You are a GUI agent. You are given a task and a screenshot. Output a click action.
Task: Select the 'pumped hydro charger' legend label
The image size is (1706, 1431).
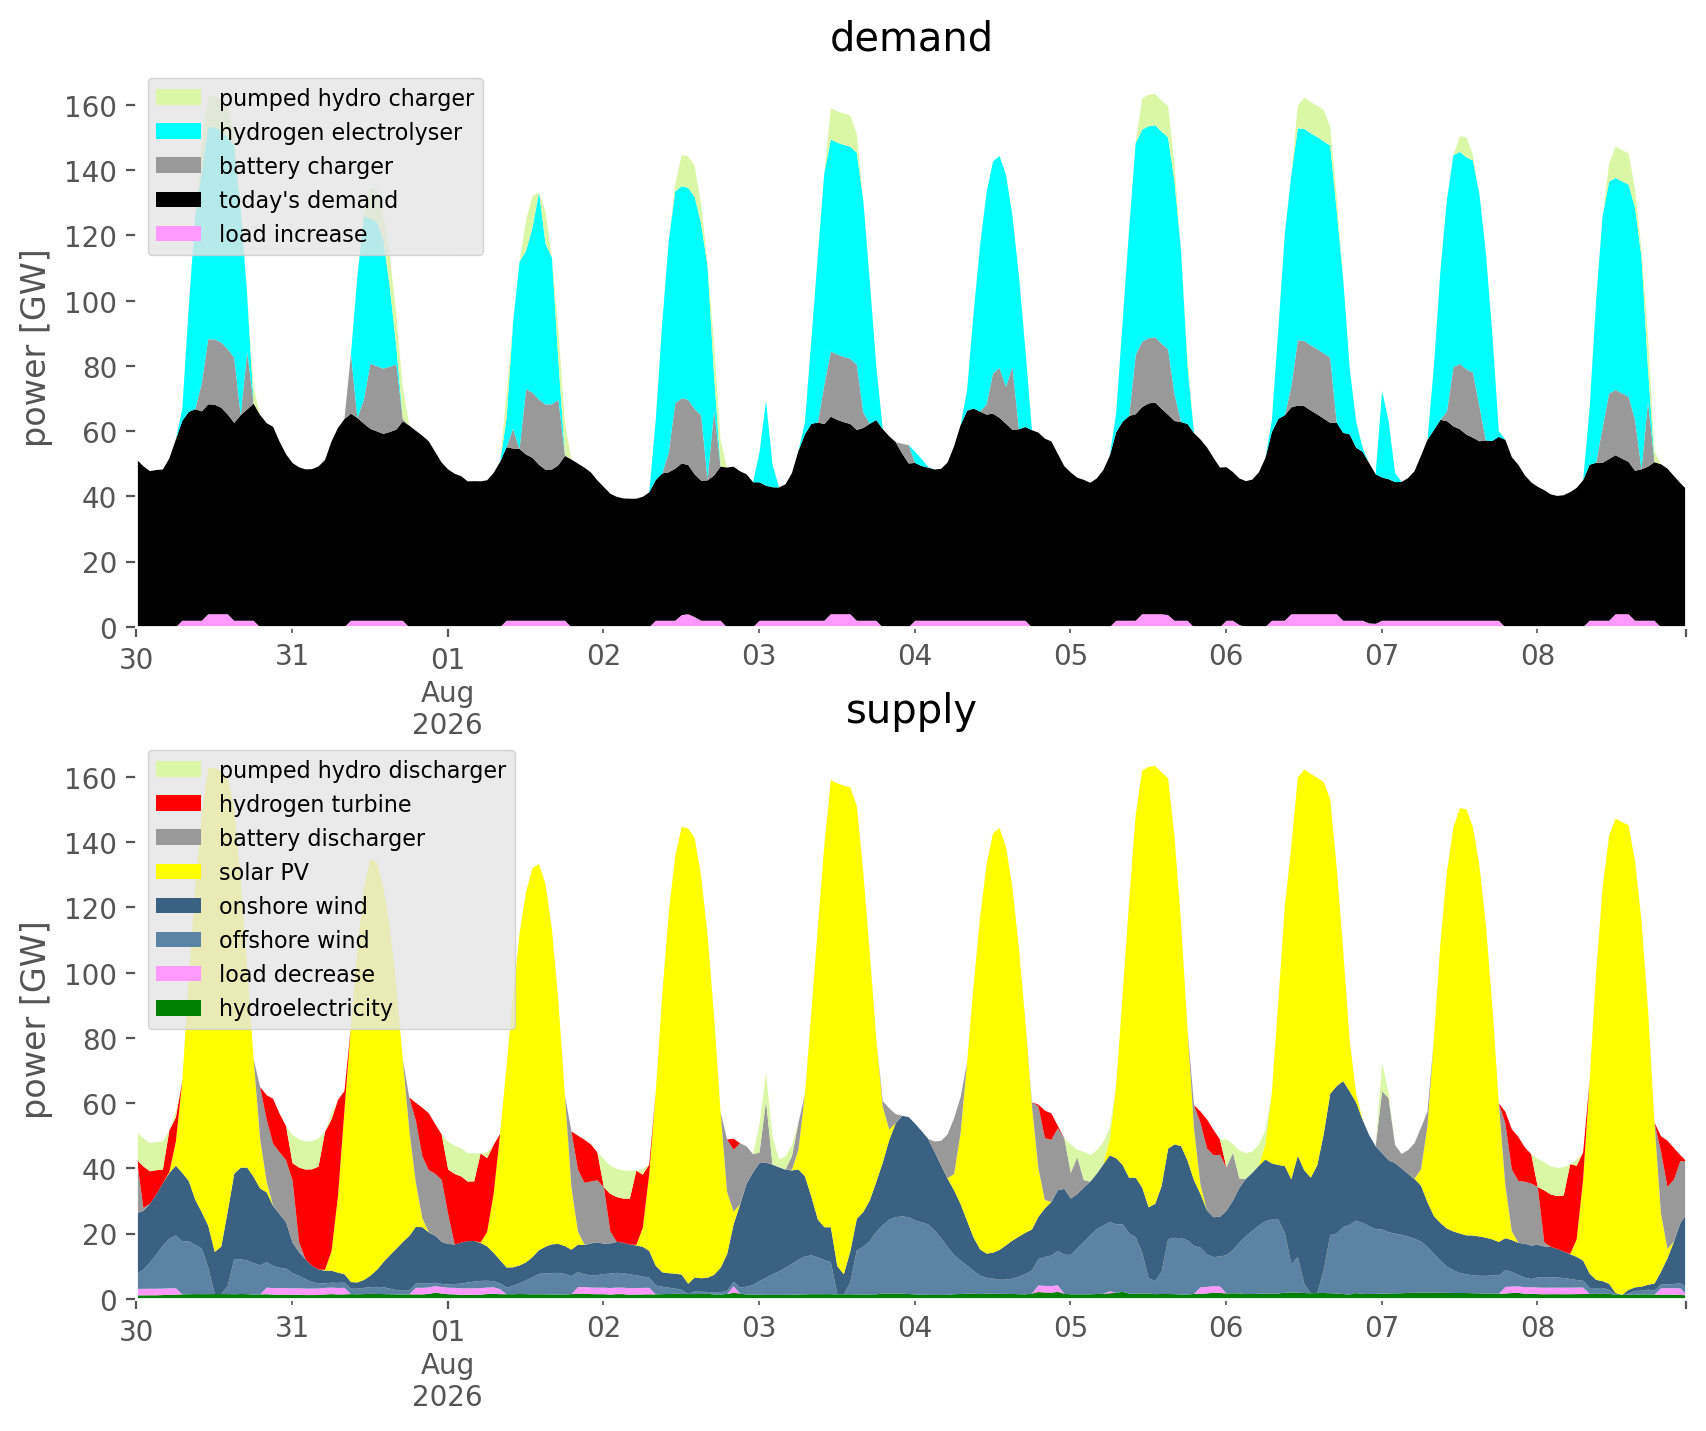(x=346, y=99)
